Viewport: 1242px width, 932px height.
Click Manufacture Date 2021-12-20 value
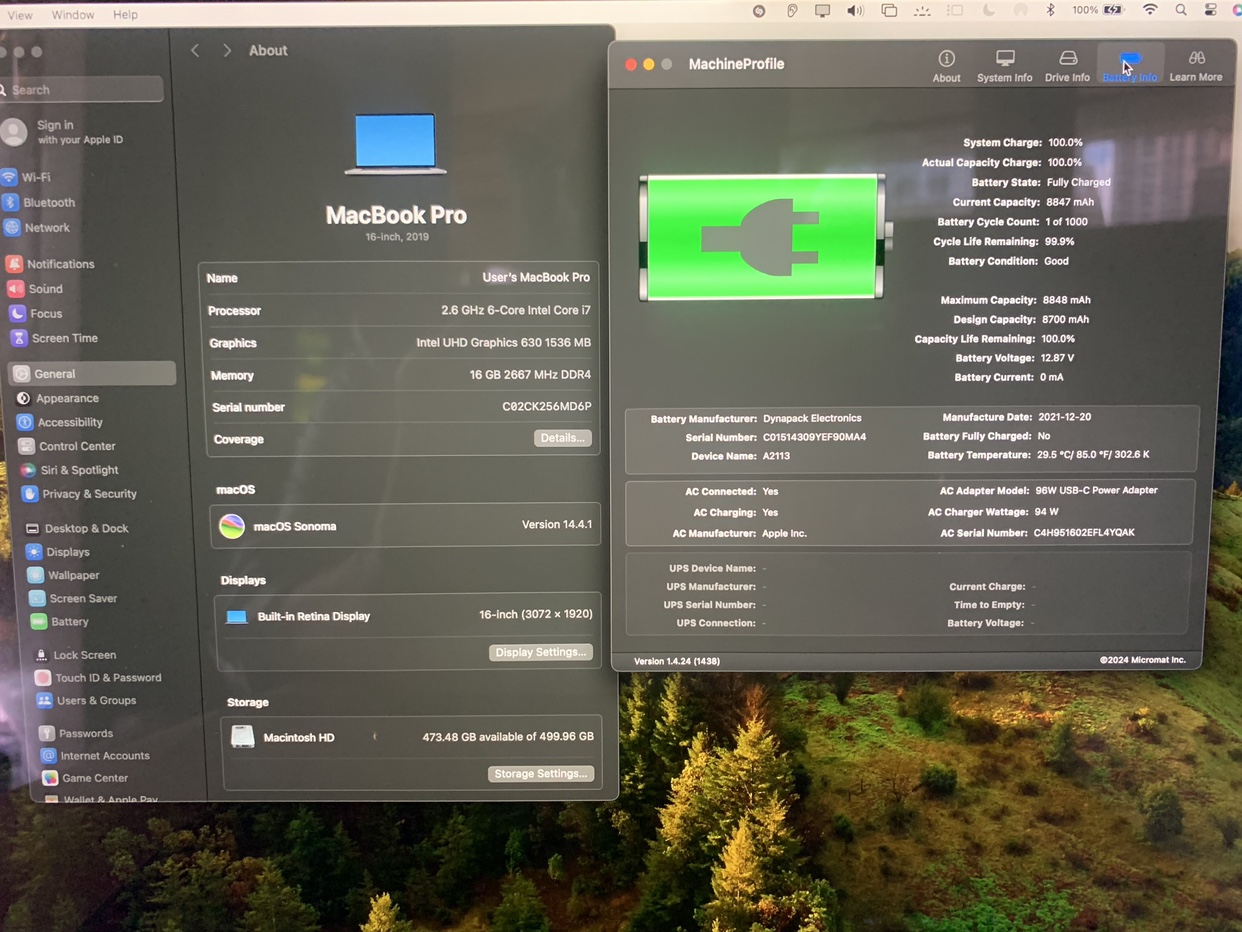coord(1064,417)
